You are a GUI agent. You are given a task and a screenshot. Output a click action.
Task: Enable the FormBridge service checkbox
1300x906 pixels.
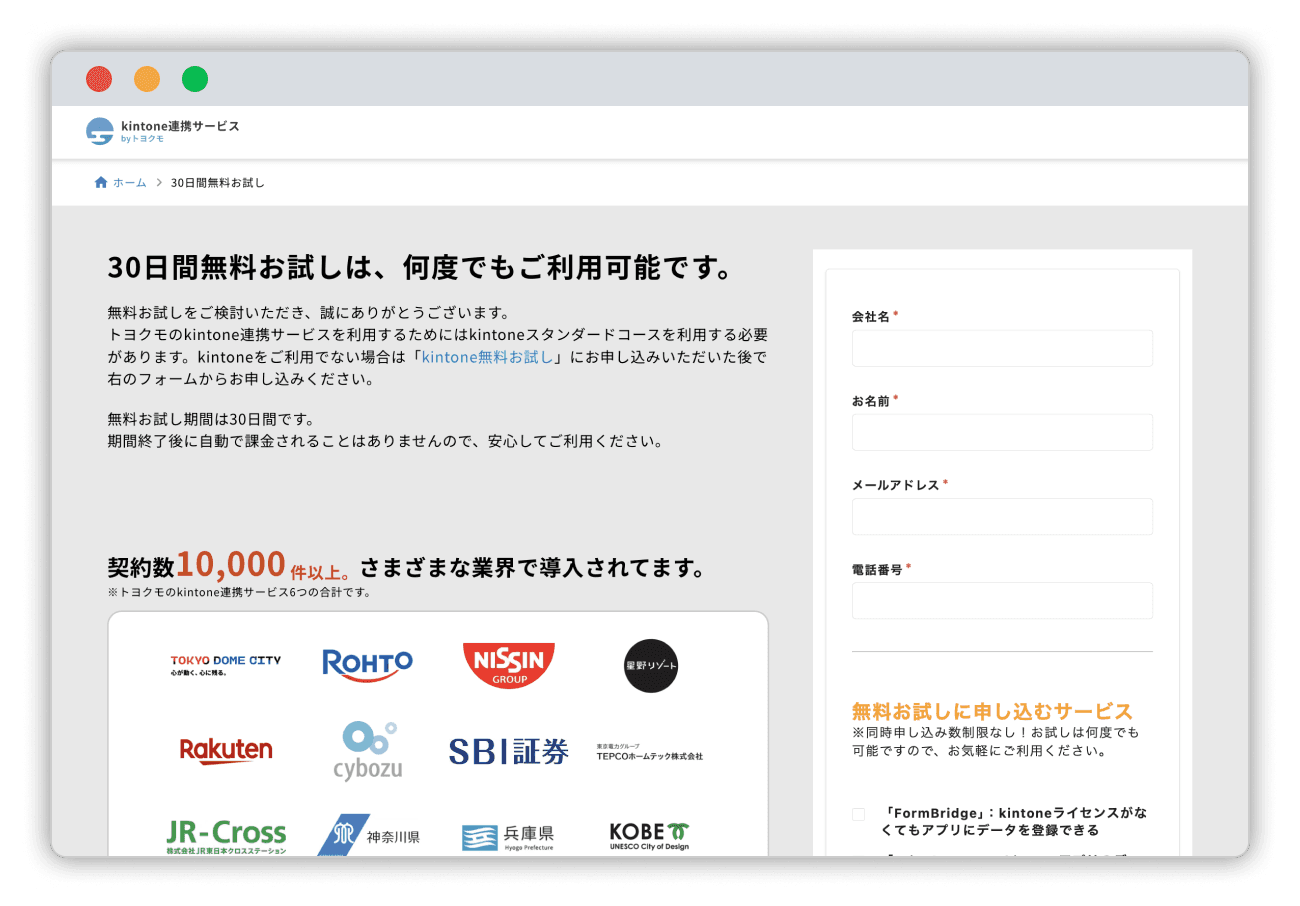(x=858, y=814)
